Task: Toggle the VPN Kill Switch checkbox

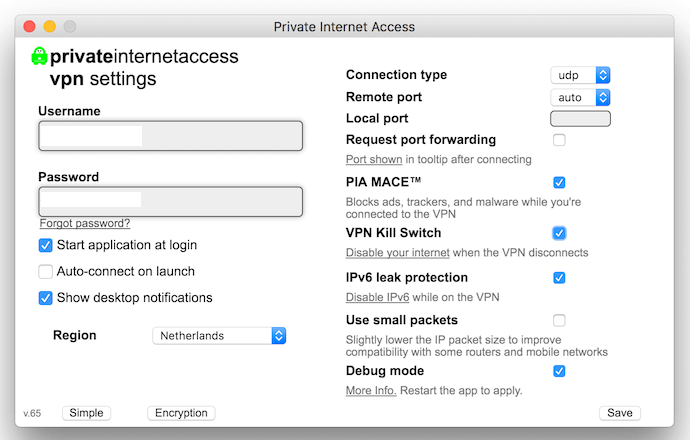Action: point(559,233)
